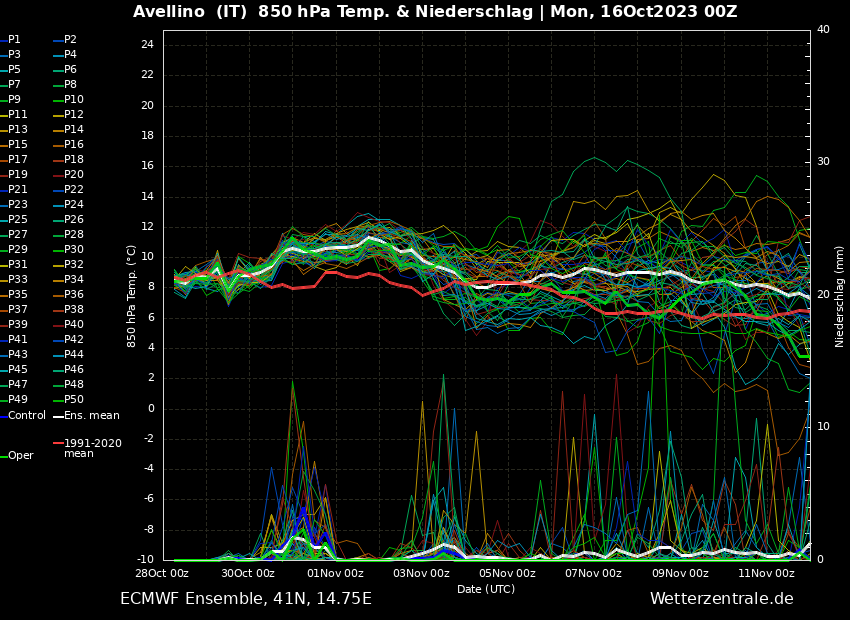Select the P12 legend label
Image resolution: width=850 pixels, height=620 pixels.
pyautogui.click(x=74, y=115)
